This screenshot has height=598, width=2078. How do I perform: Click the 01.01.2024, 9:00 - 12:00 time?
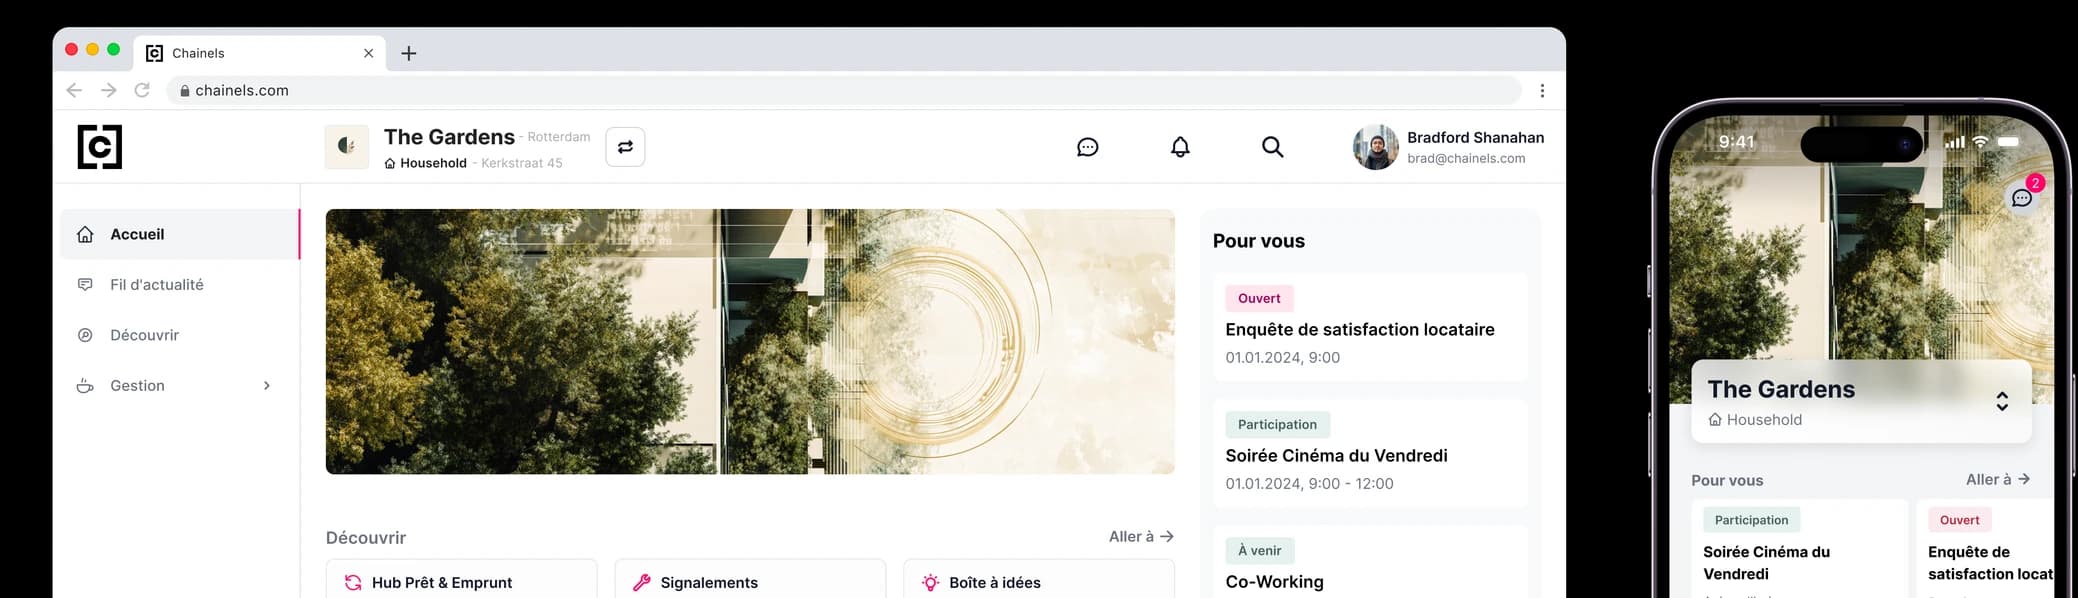tap(1309, 483)
